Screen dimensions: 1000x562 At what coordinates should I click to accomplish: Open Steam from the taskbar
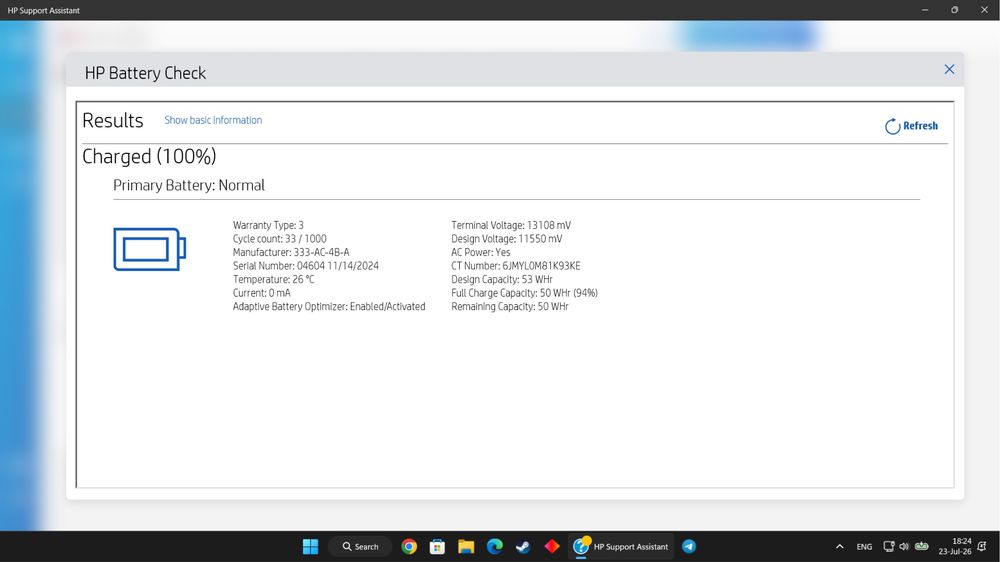523,547
